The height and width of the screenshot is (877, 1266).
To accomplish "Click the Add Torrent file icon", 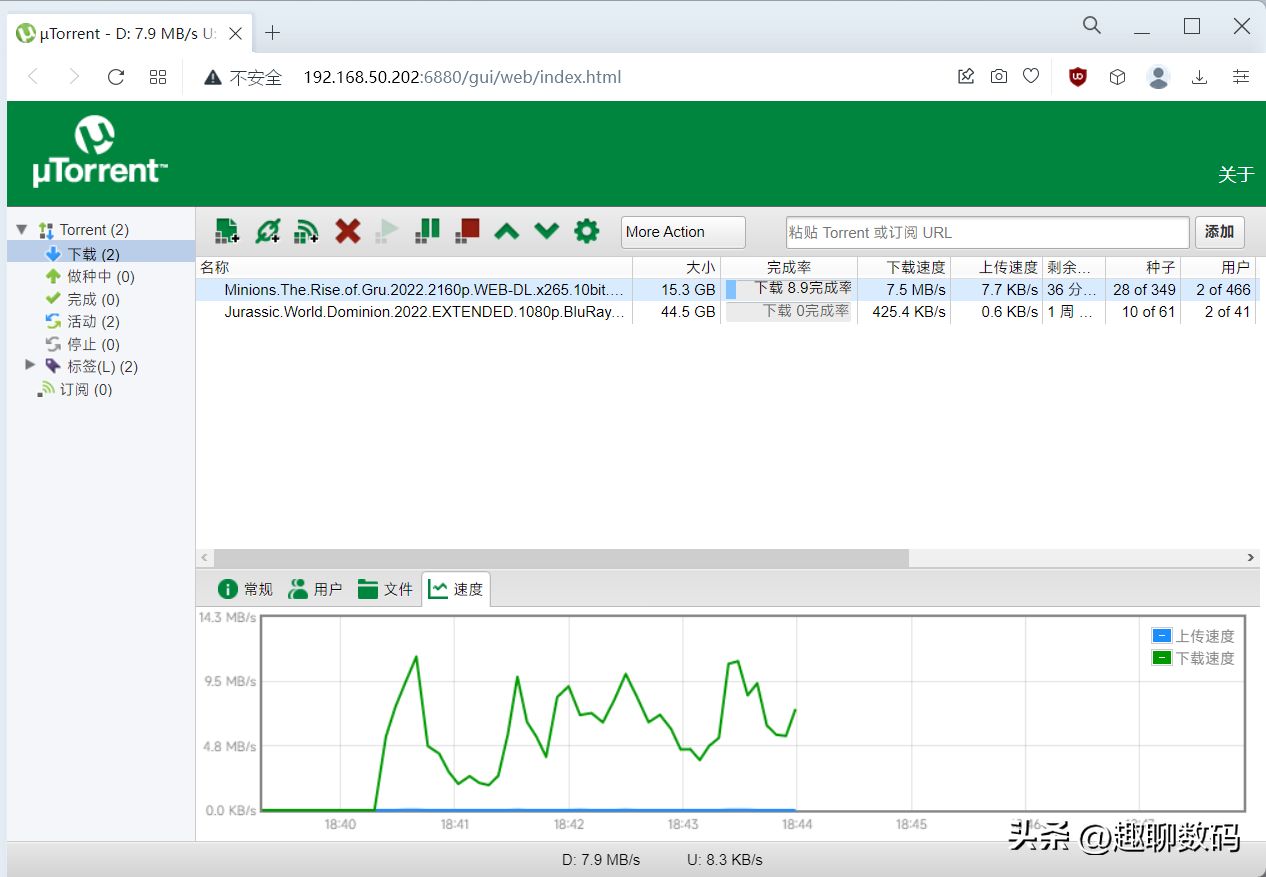I will click(228, 231).
